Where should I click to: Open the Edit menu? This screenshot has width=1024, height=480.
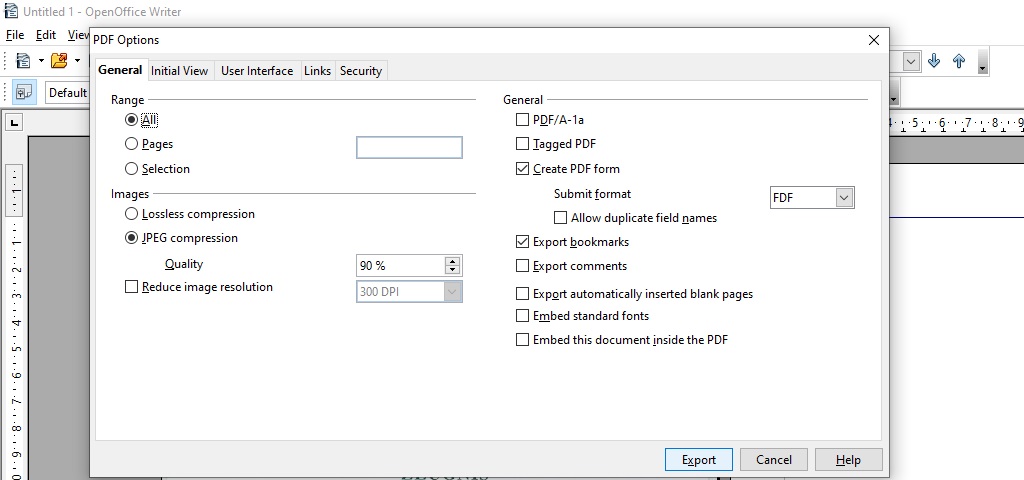(46, 35)
